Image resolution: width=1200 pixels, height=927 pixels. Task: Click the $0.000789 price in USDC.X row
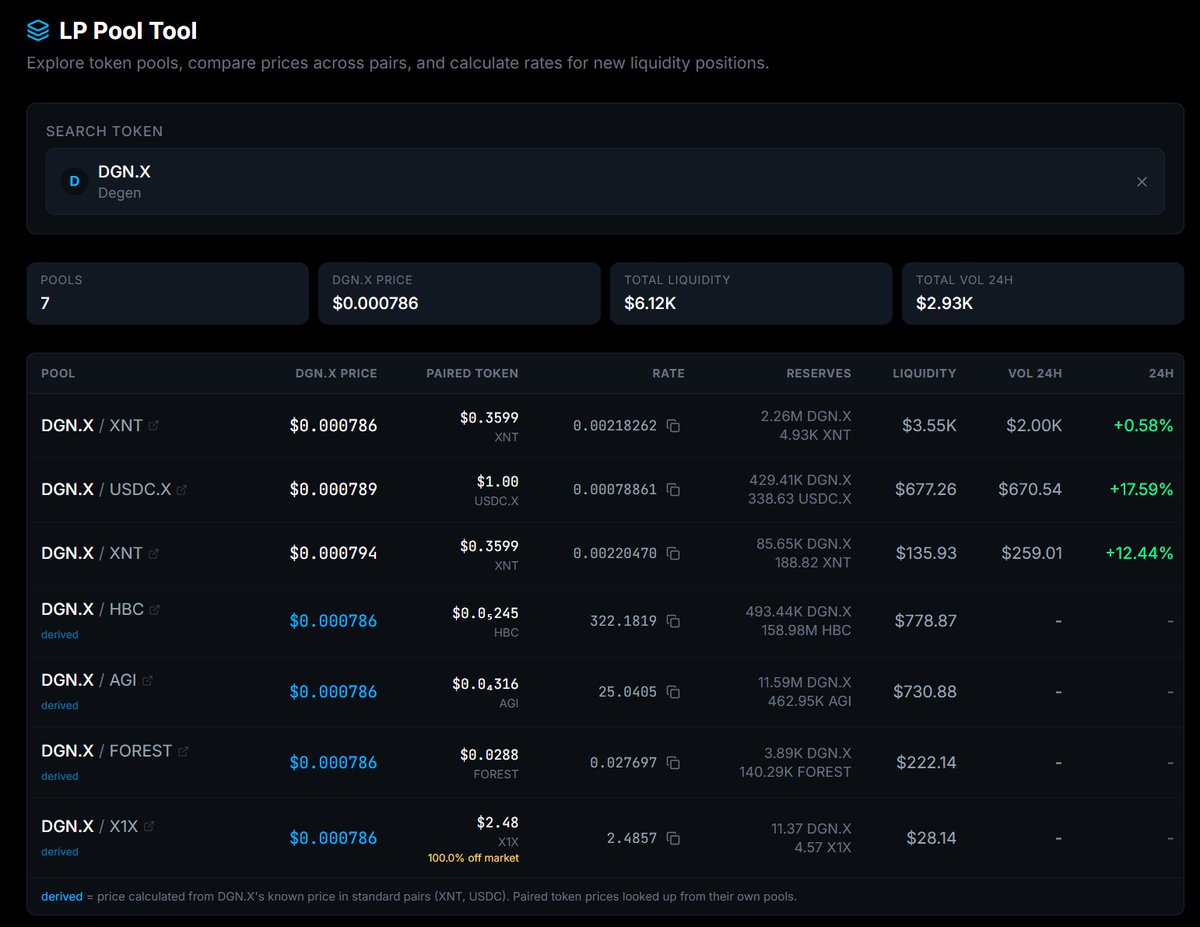(x=333, y=490)
